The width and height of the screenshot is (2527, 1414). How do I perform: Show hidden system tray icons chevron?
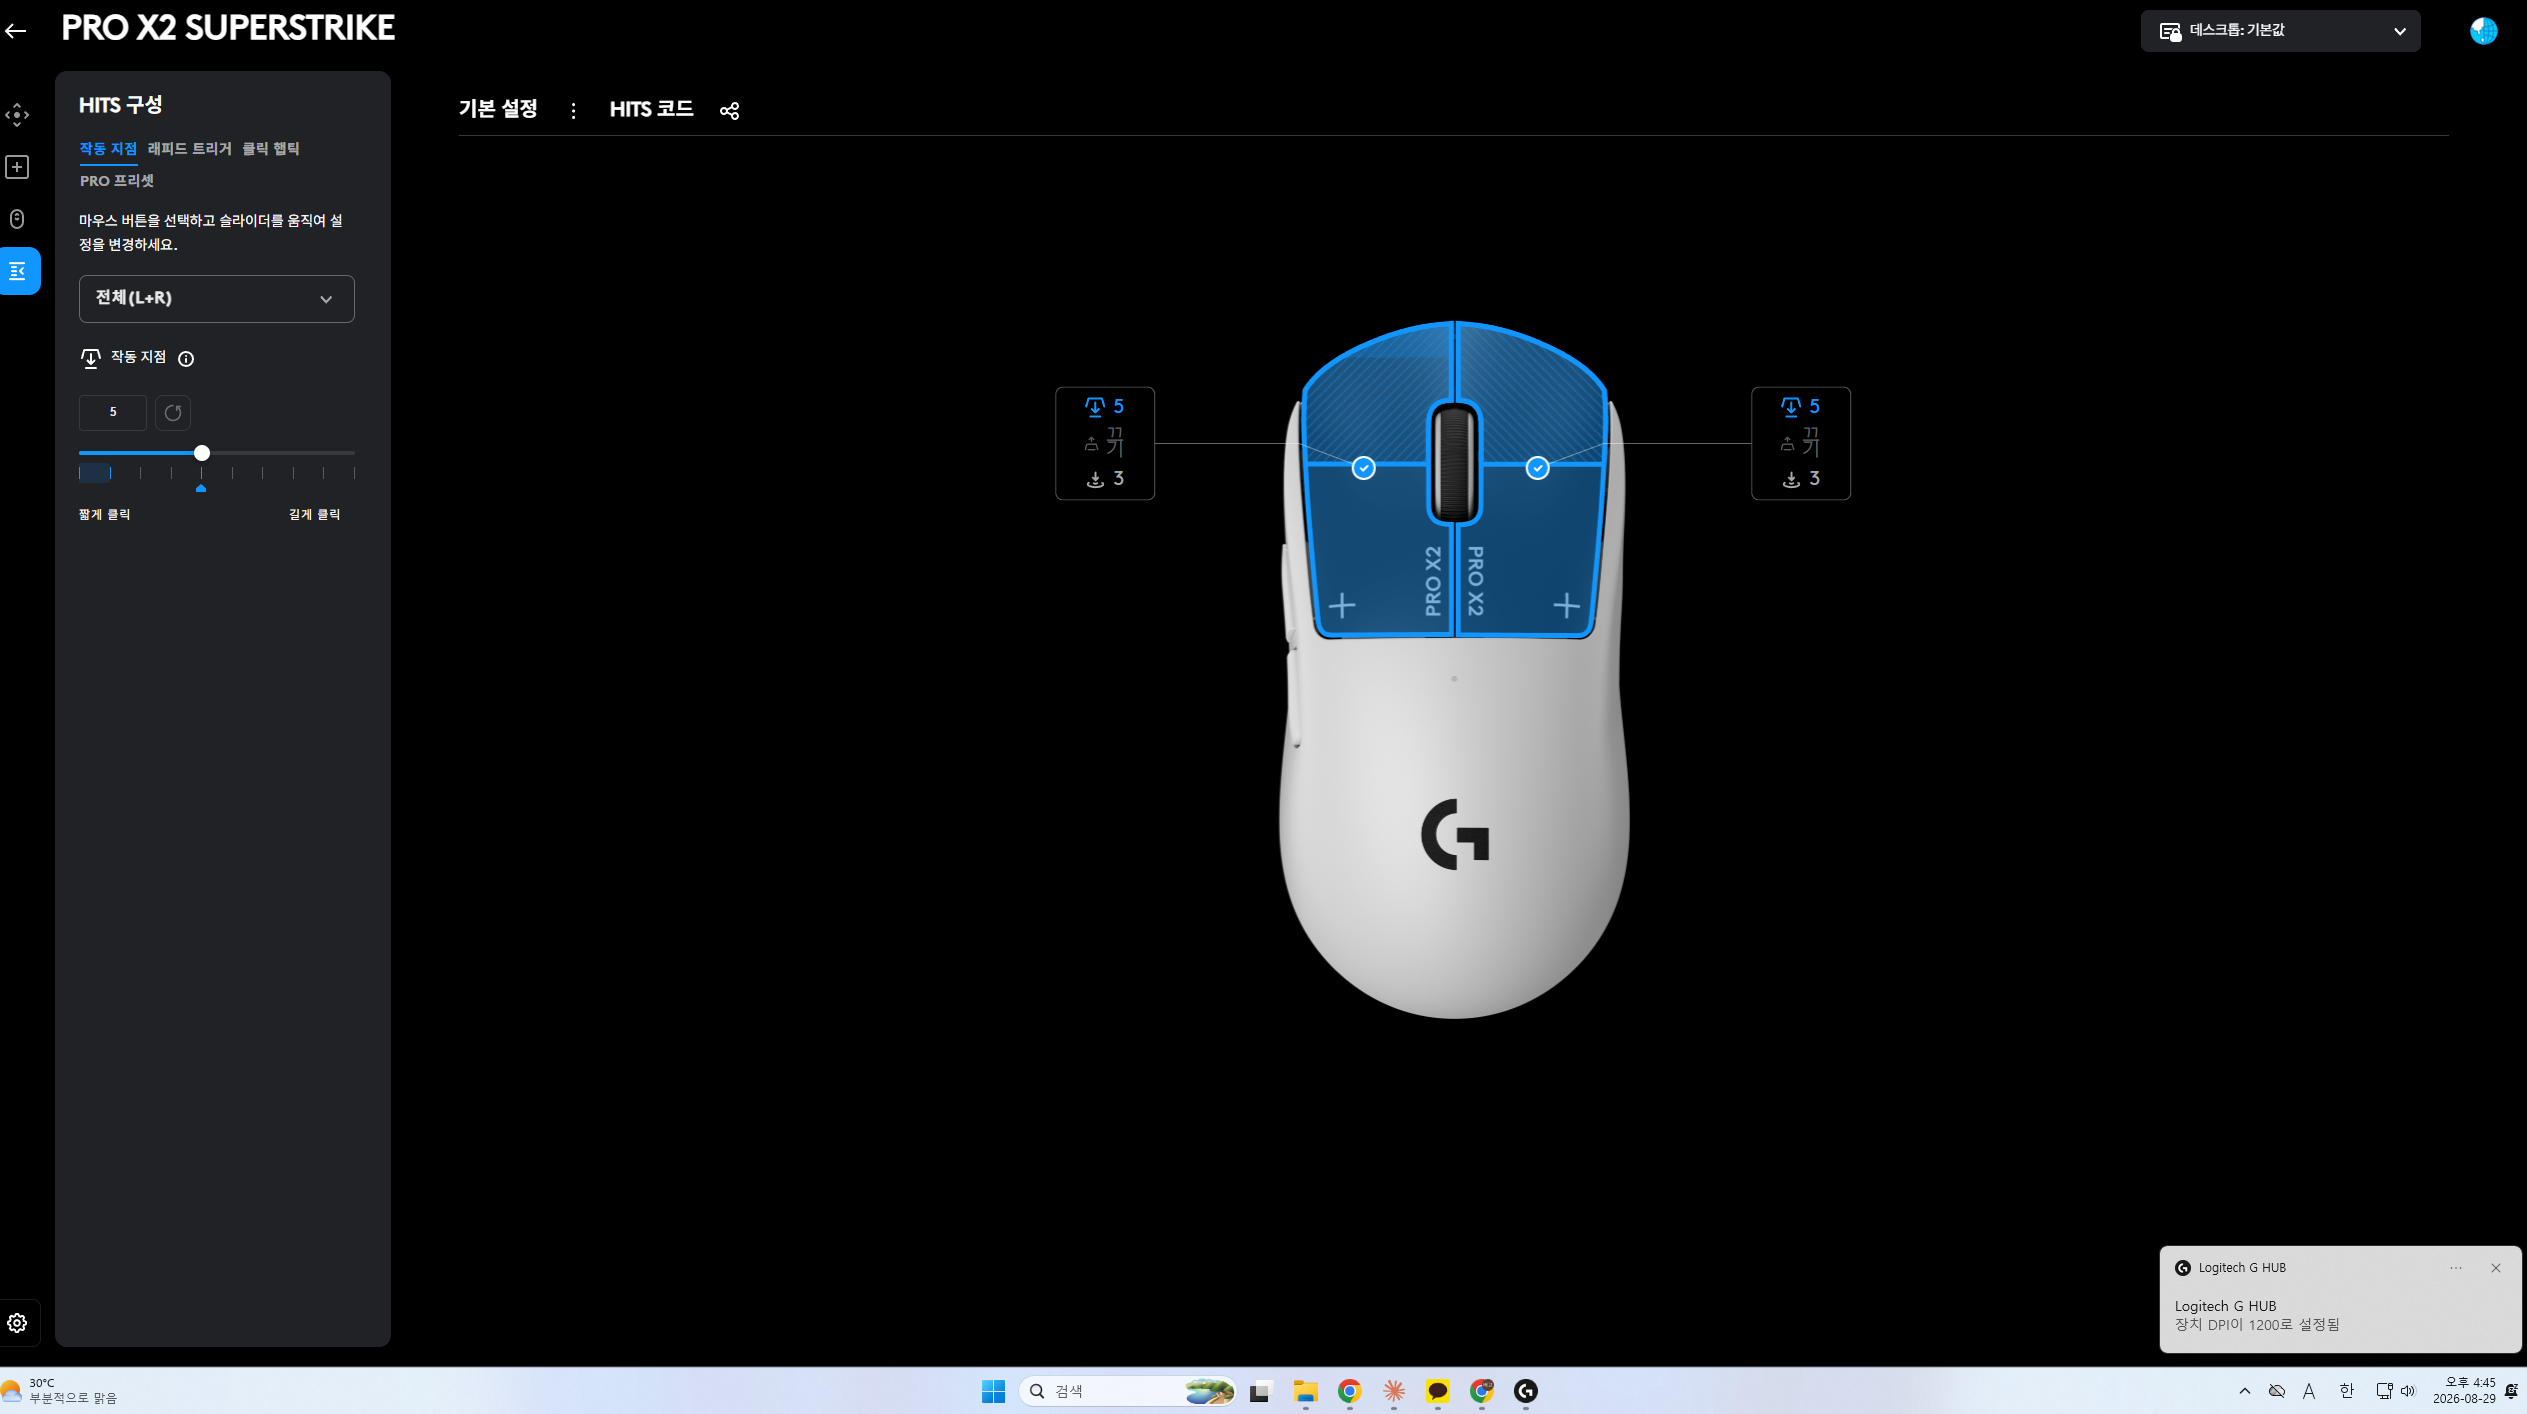click(2245, 1391)
